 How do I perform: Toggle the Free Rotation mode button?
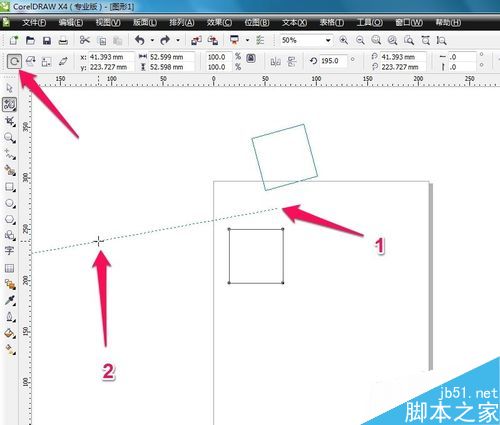(x=14, y=61)
